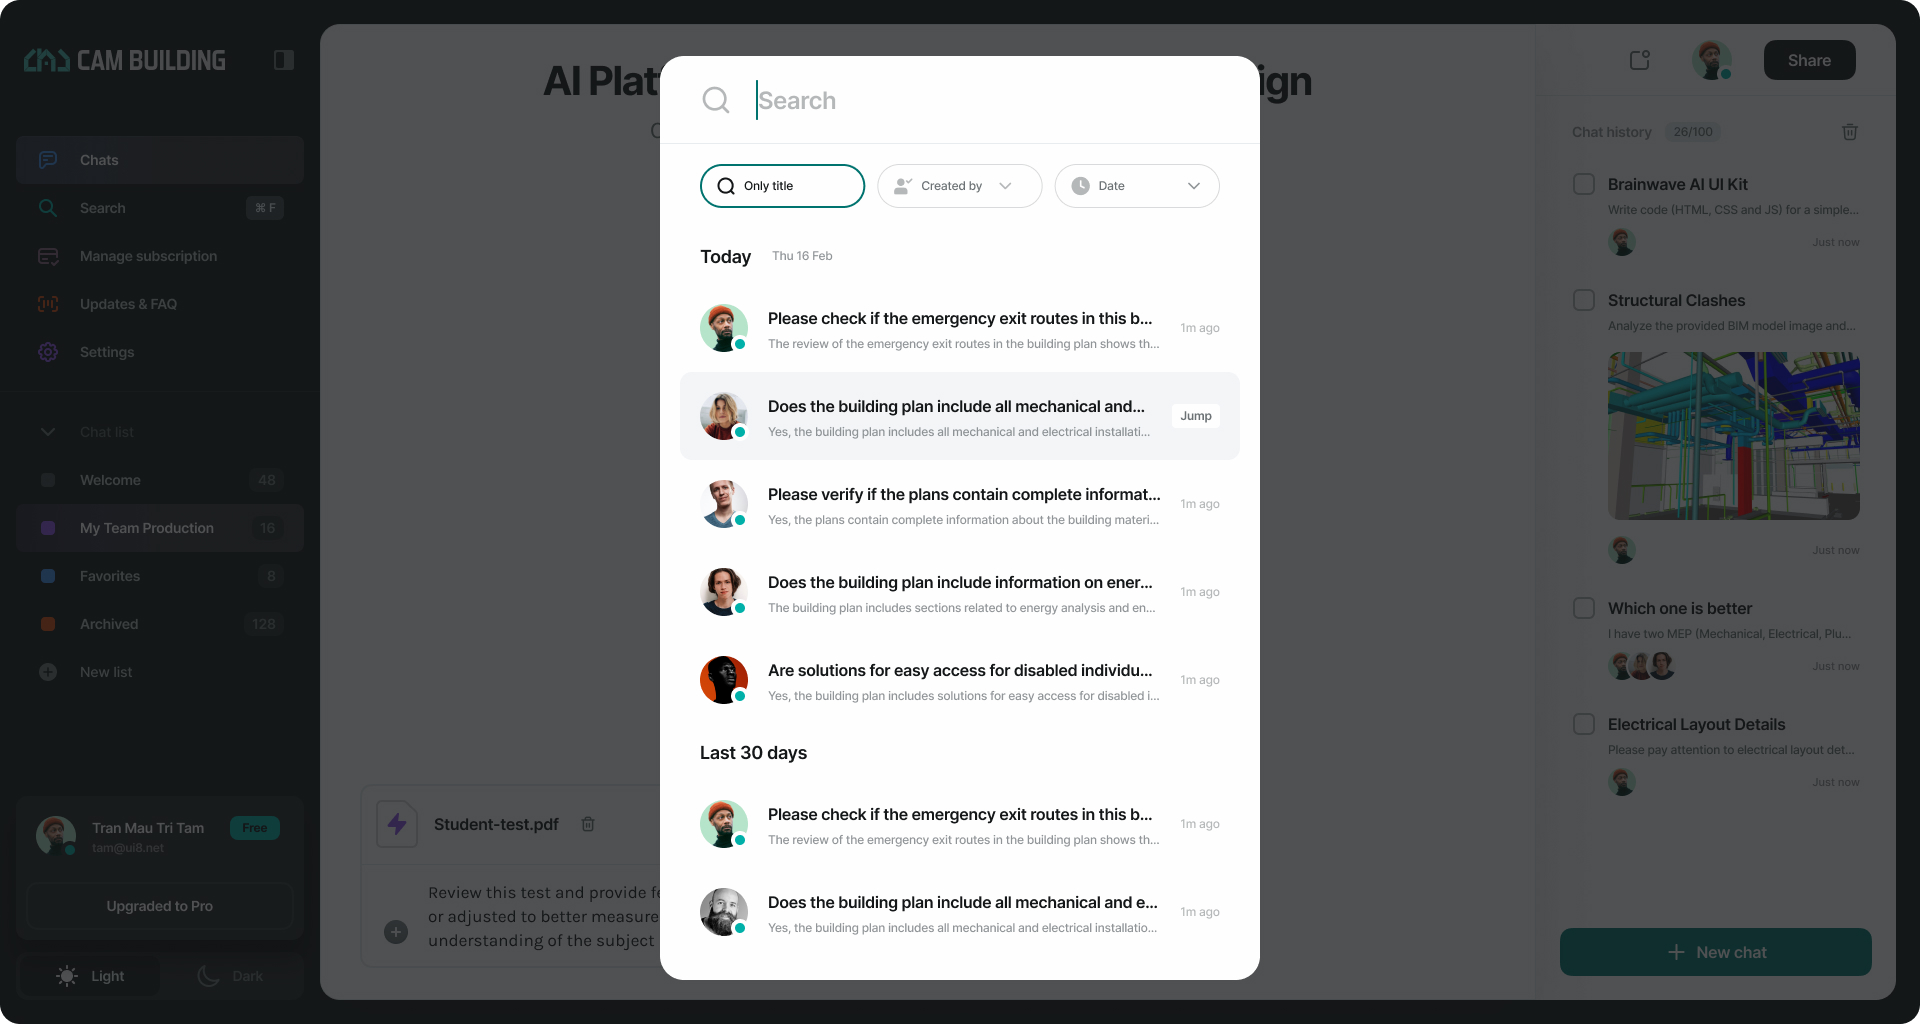This screenshot has width=1920, height=1024.
Task: Click the sidebar collapse panel icon
Action: click(x=283, y=60)
